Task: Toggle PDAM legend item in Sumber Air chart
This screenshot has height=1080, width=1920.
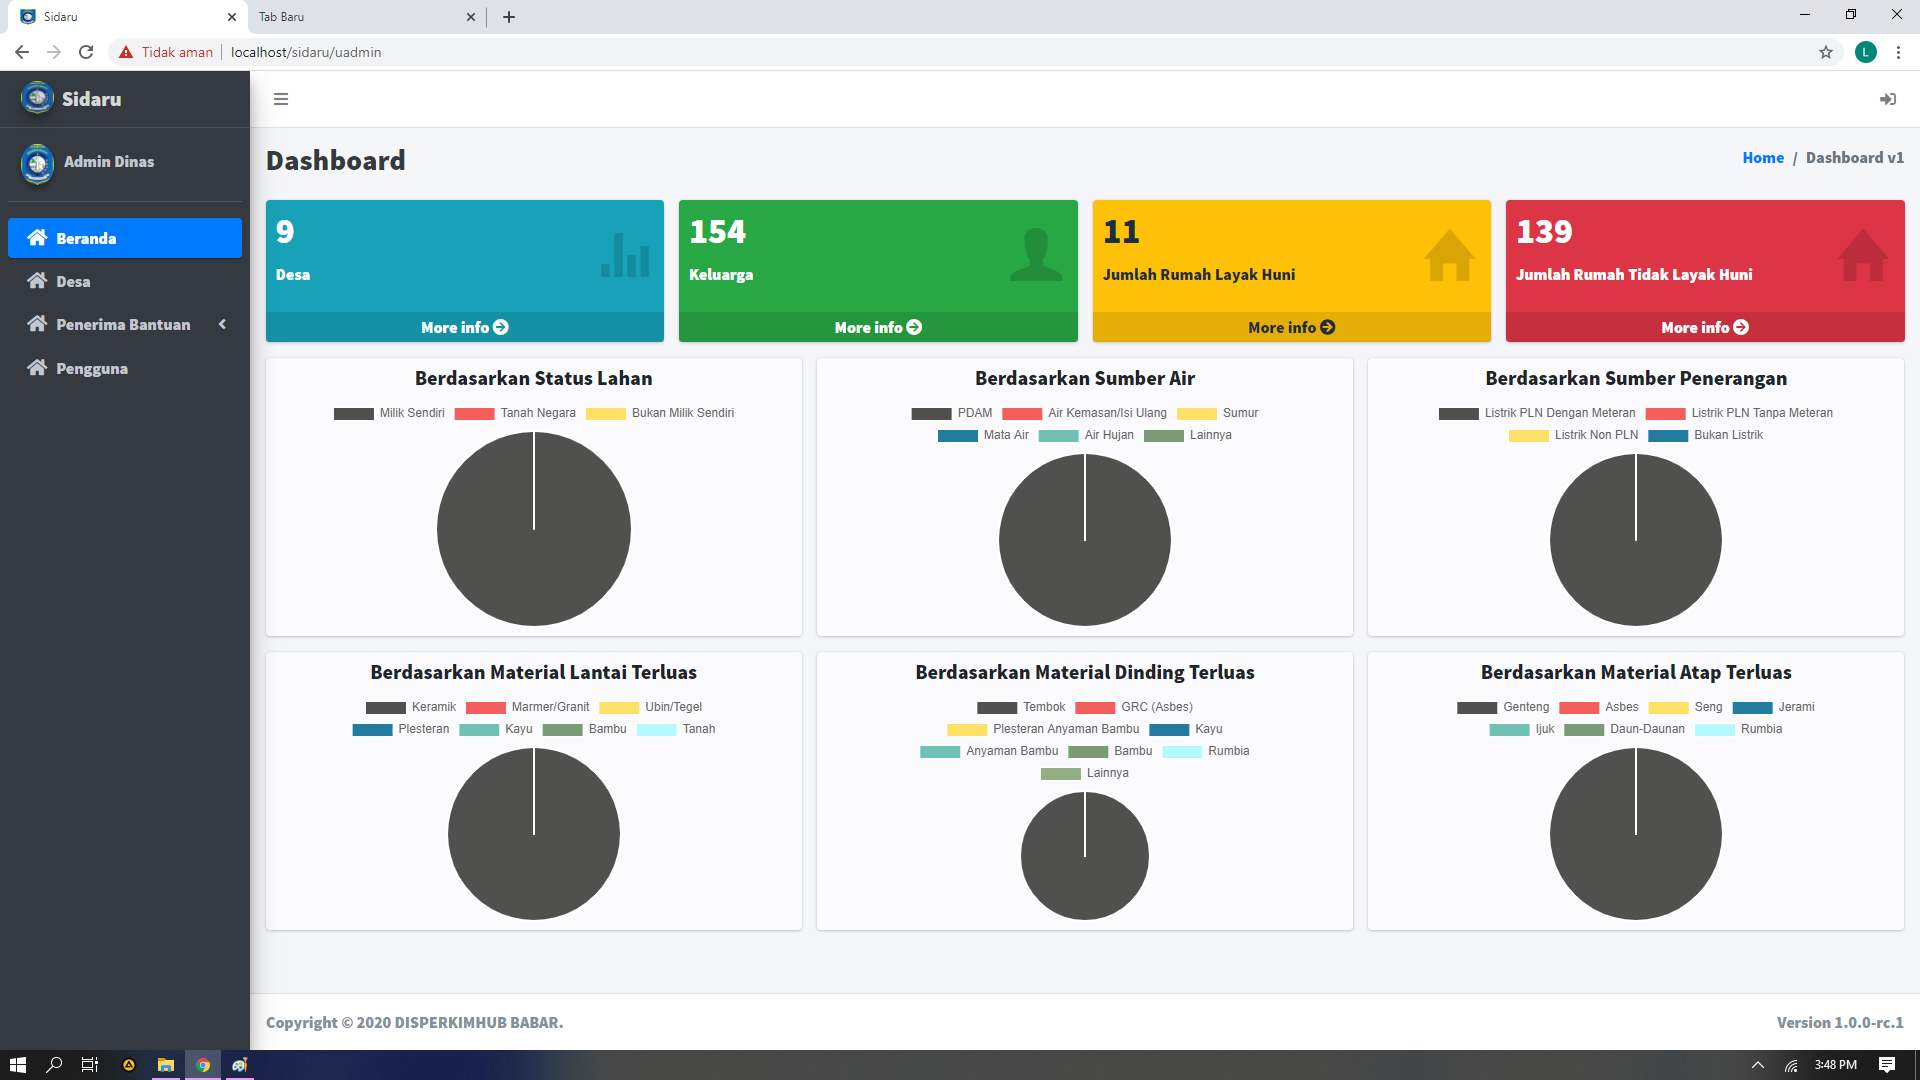Action: tap(952, 413)
